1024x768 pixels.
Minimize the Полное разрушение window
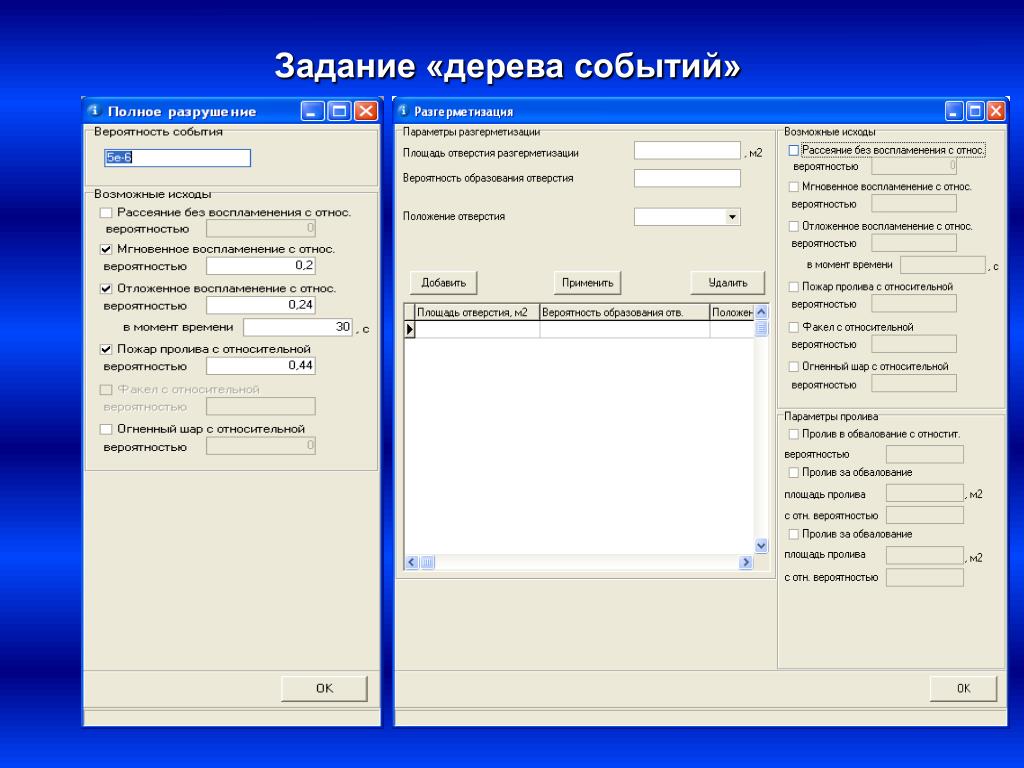pyautogui.click(x=313, y=111)
